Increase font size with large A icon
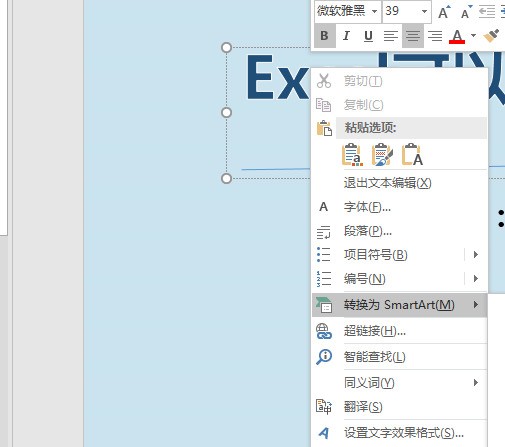Viewport: 505px width, 447px height. coord(444,12)
